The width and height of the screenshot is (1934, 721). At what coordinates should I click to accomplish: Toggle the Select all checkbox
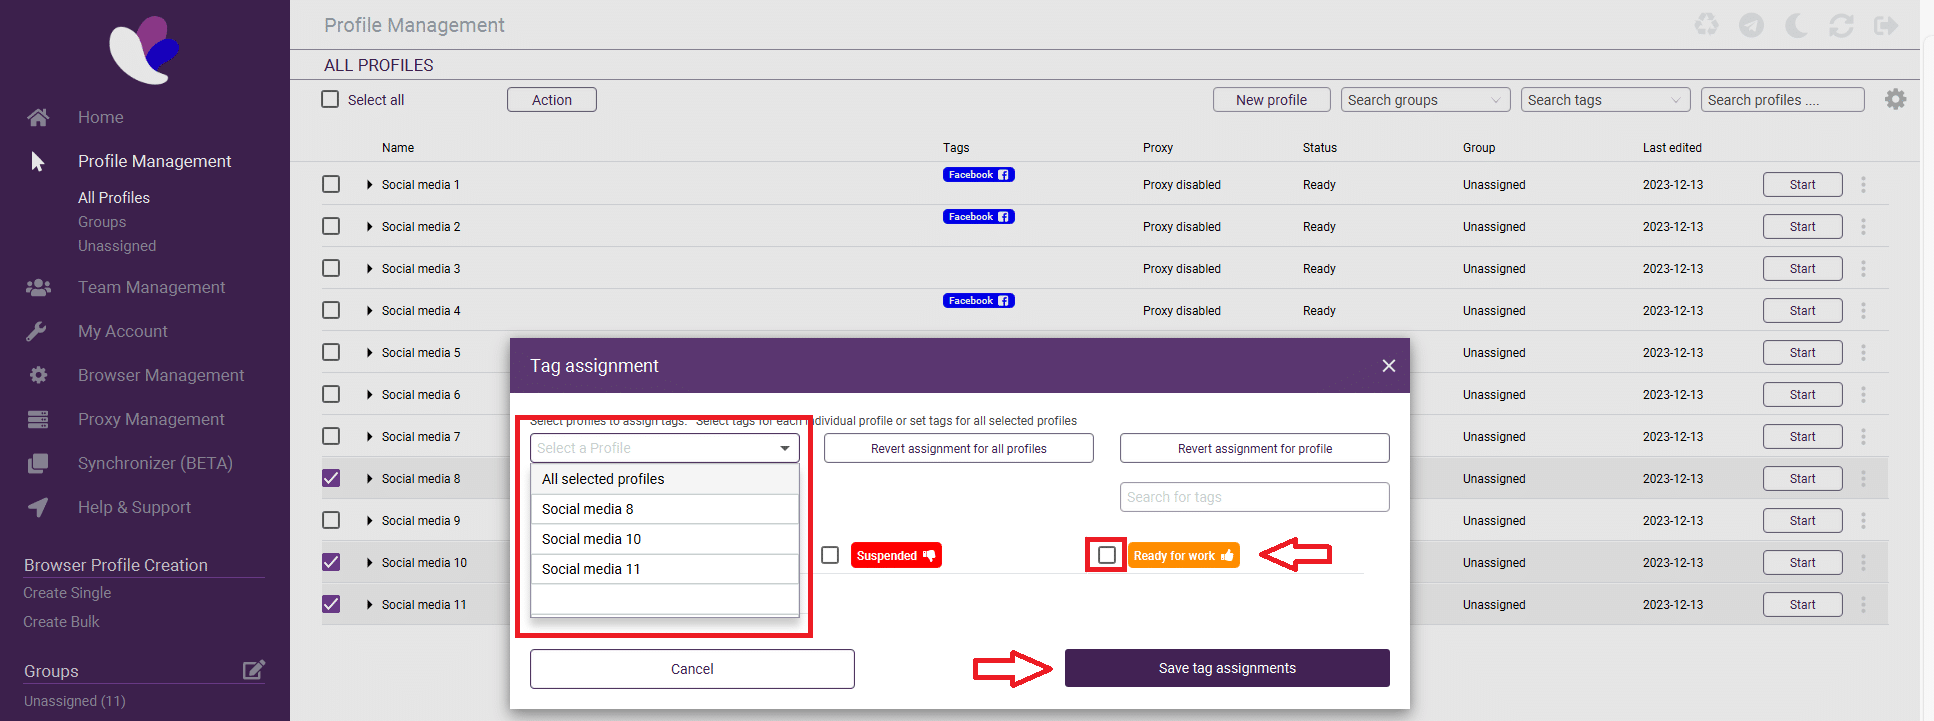click(x=330, y=99)
